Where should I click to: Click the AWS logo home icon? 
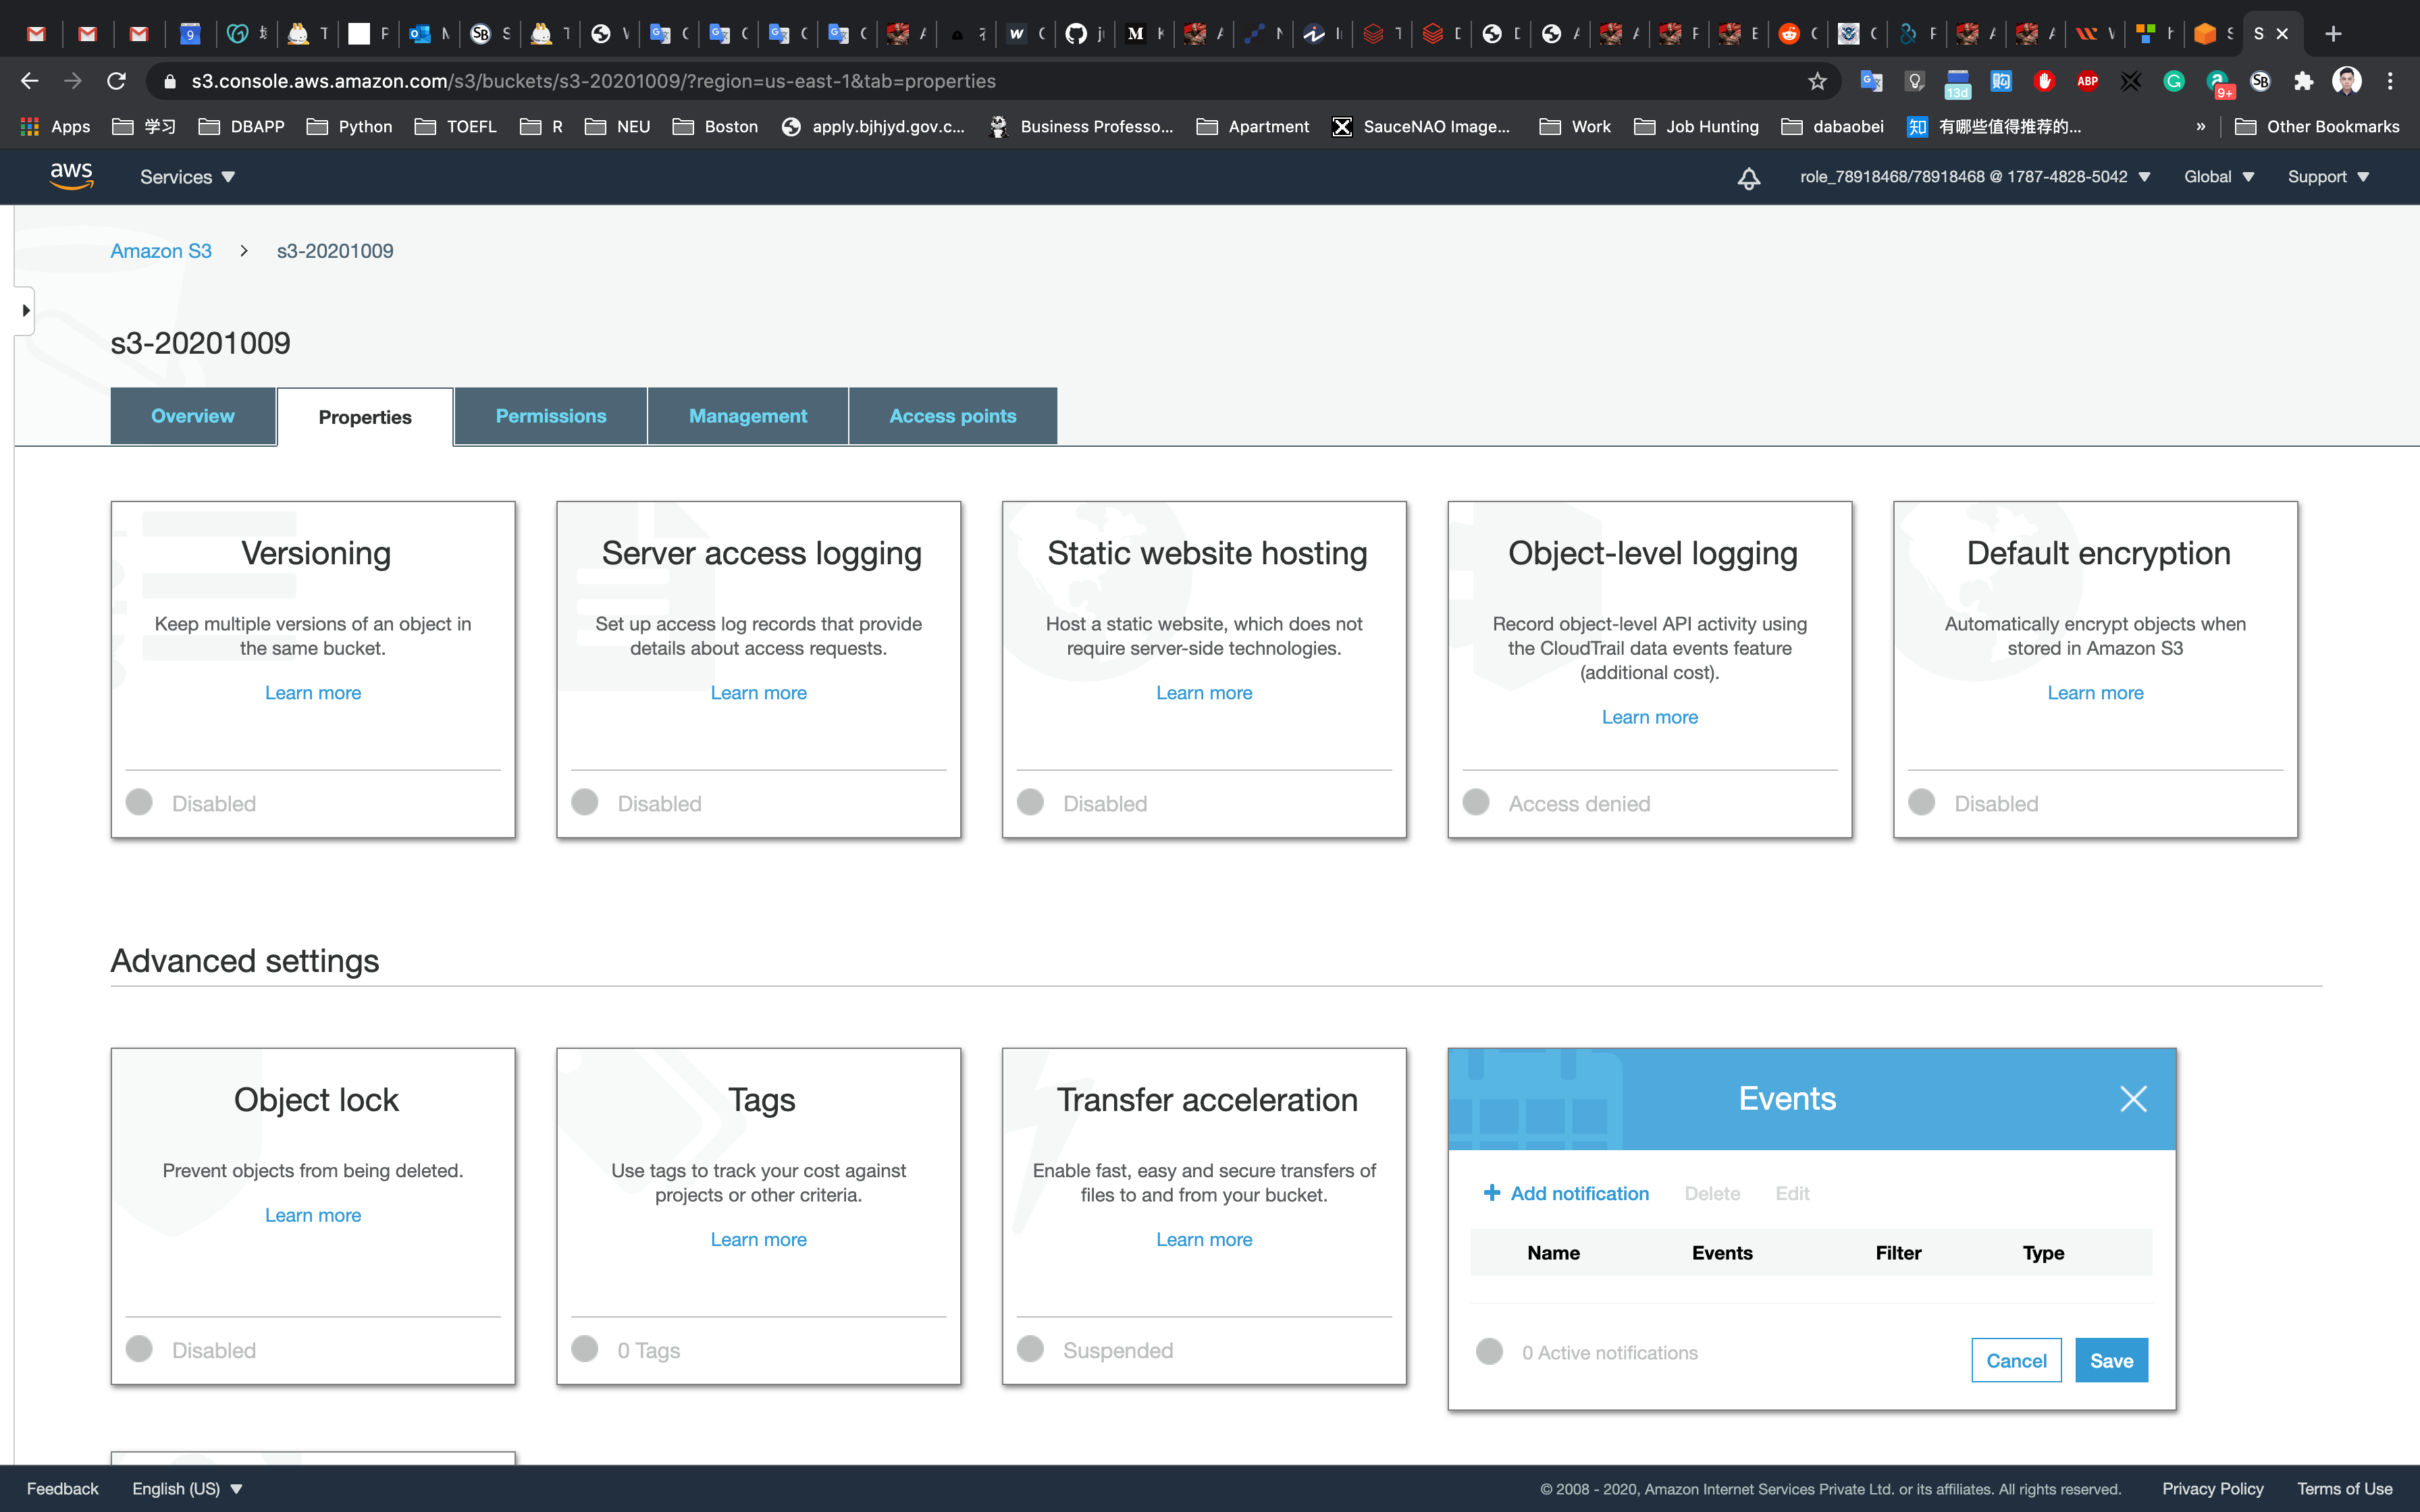pos(71,176)
